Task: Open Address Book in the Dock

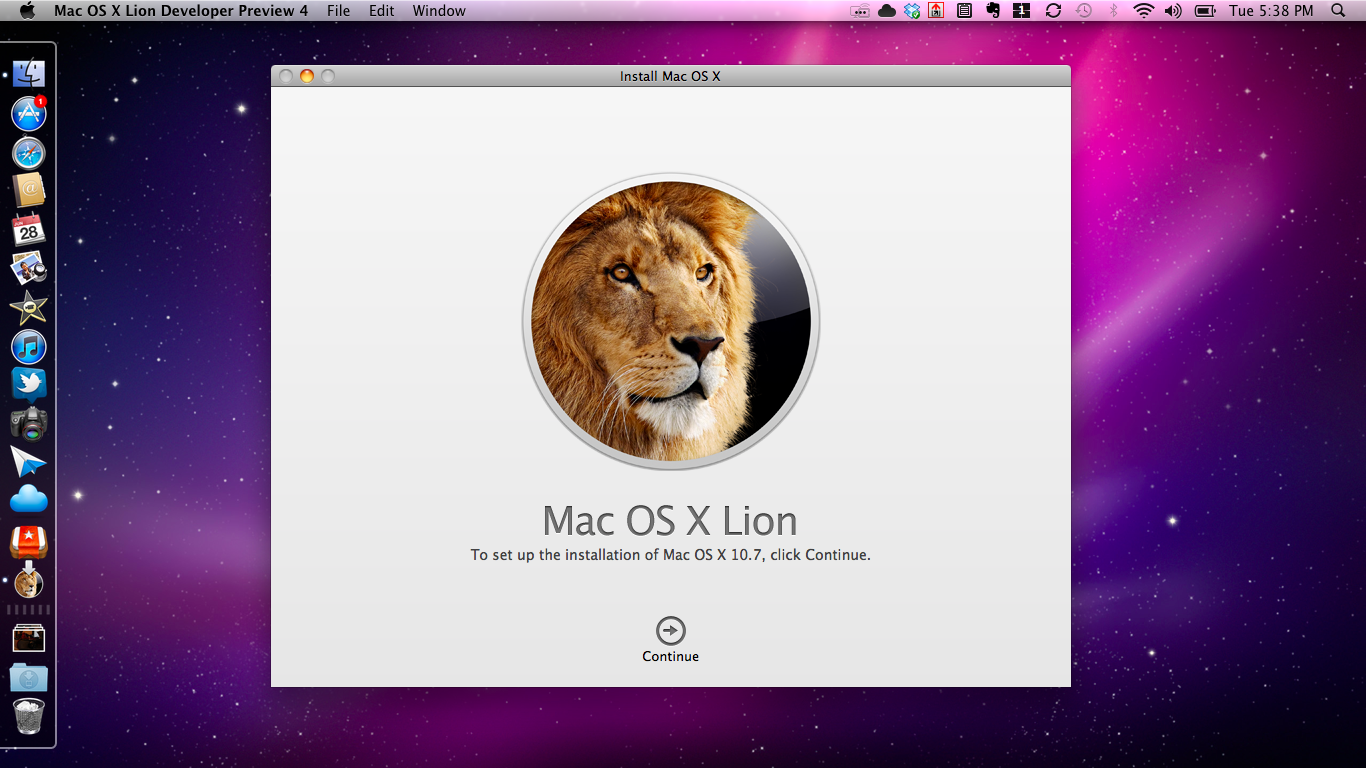Action: 29,190
